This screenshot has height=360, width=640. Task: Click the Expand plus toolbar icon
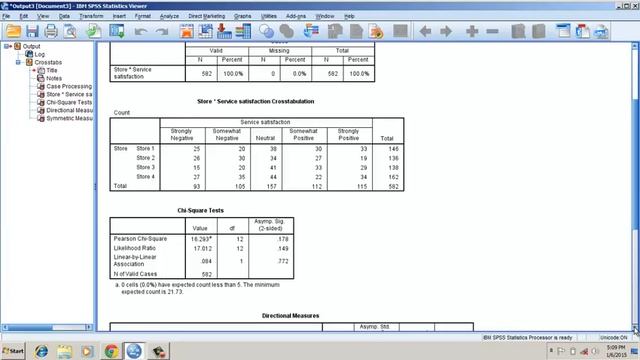click(472, 31)
